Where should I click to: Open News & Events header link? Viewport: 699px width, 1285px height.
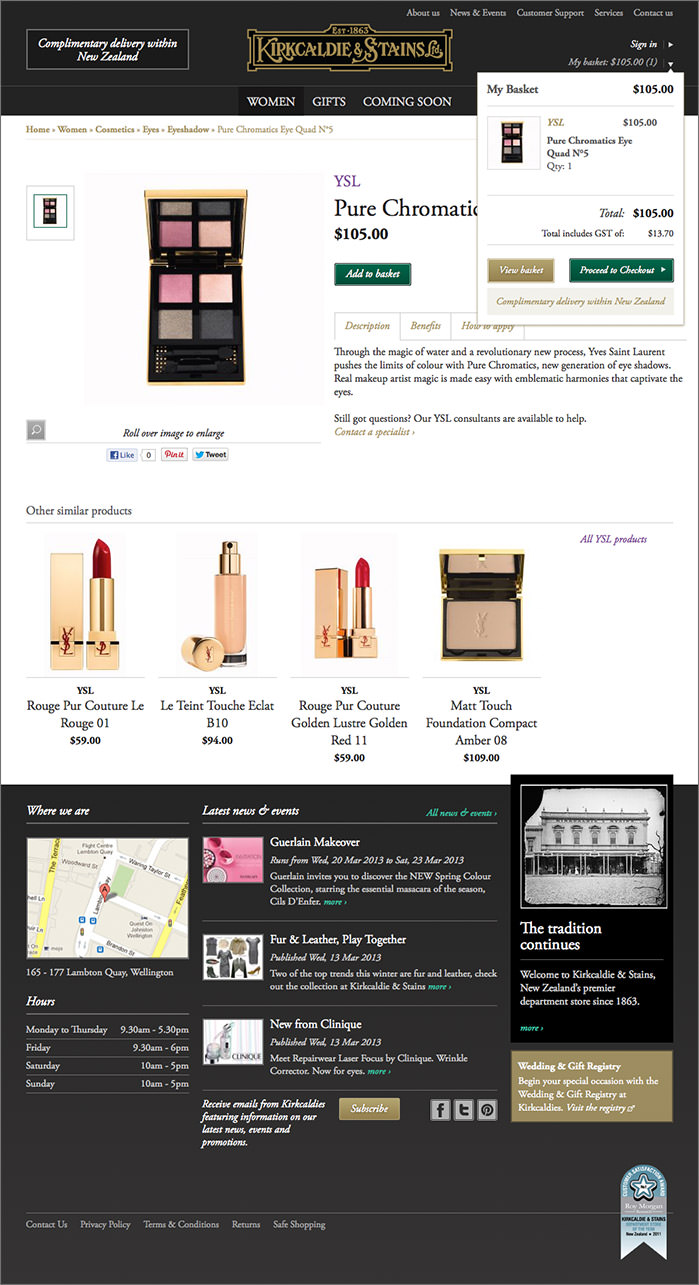pos(478,13)
